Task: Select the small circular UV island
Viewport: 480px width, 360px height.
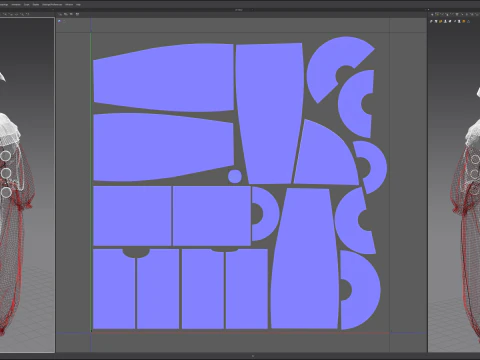Action: tap(235, 176)
